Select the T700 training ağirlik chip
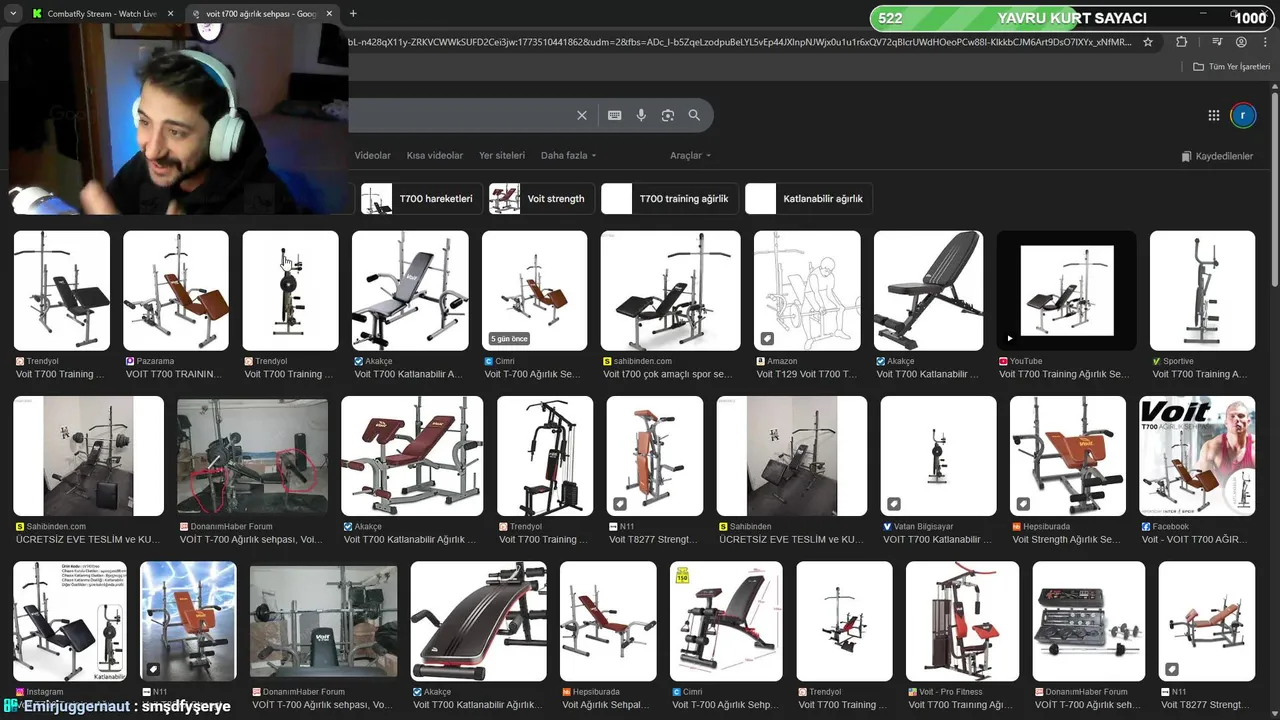This screenshot has width=1280, height=720. point(670,199)
